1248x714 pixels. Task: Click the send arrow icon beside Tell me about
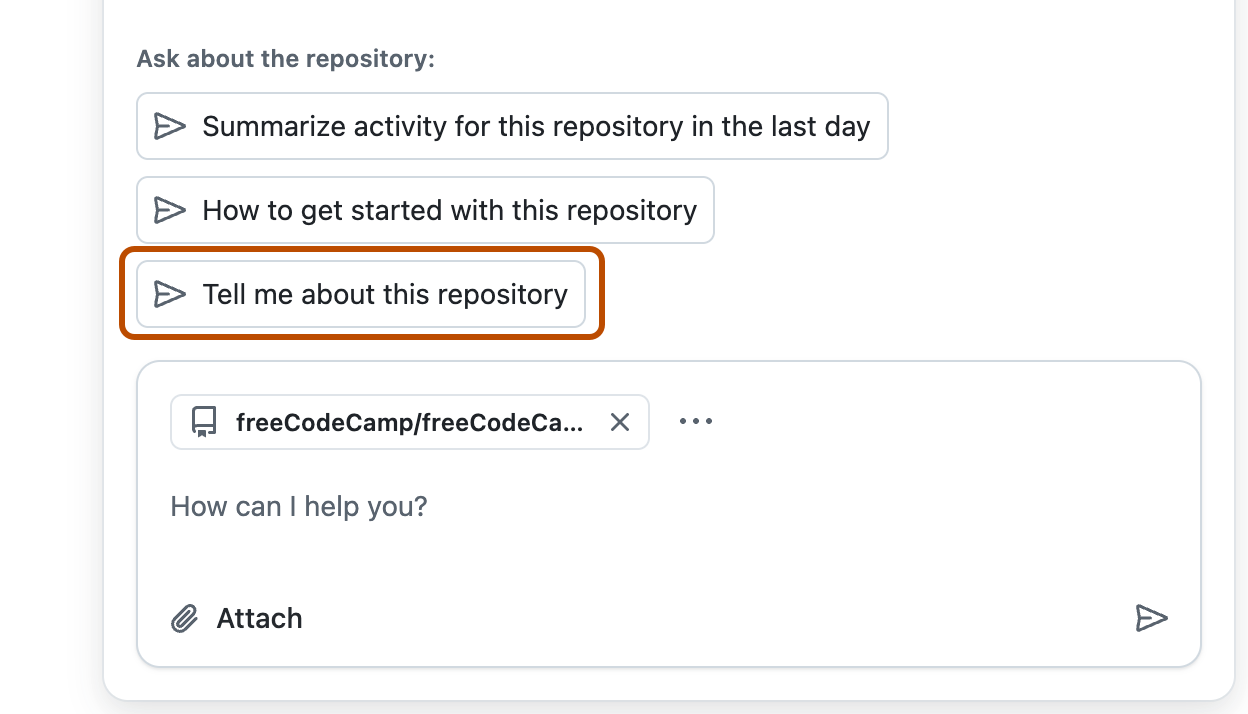coord(170,294)
